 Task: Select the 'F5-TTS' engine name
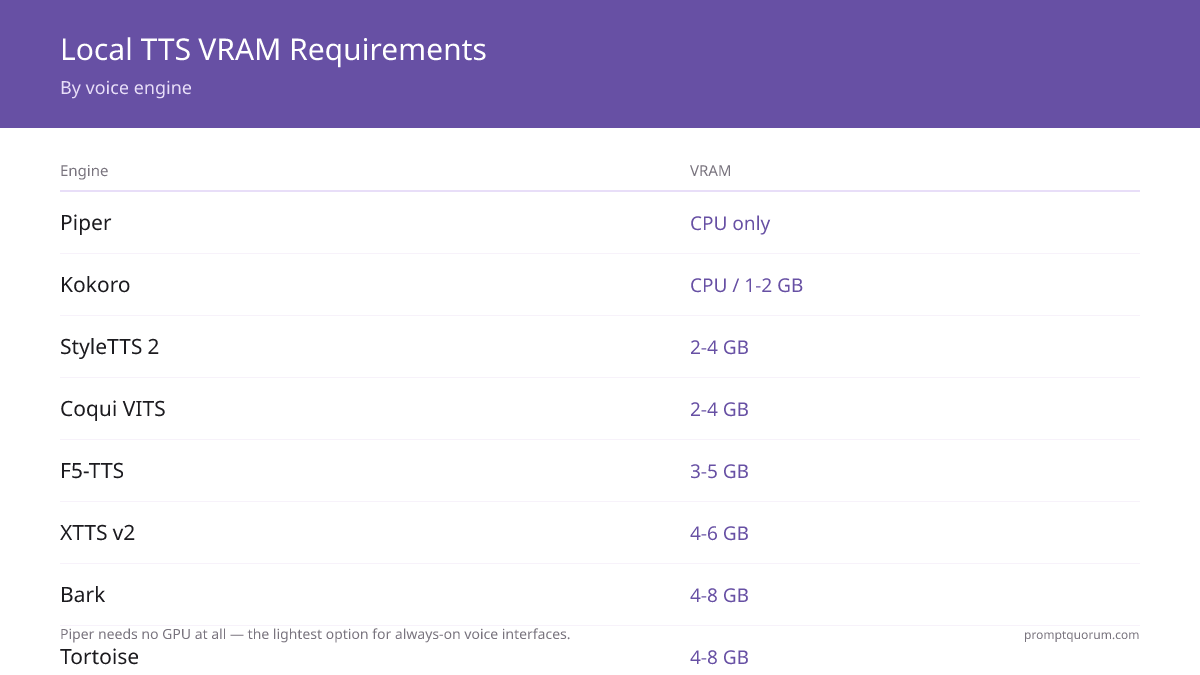click(92, 471)
